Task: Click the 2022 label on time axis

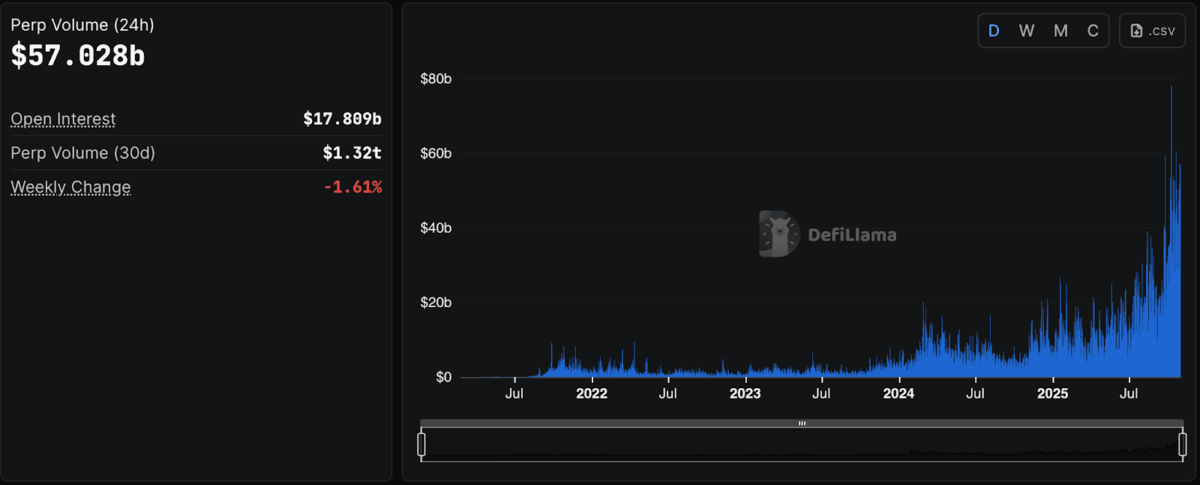Action: click(592, 394)
